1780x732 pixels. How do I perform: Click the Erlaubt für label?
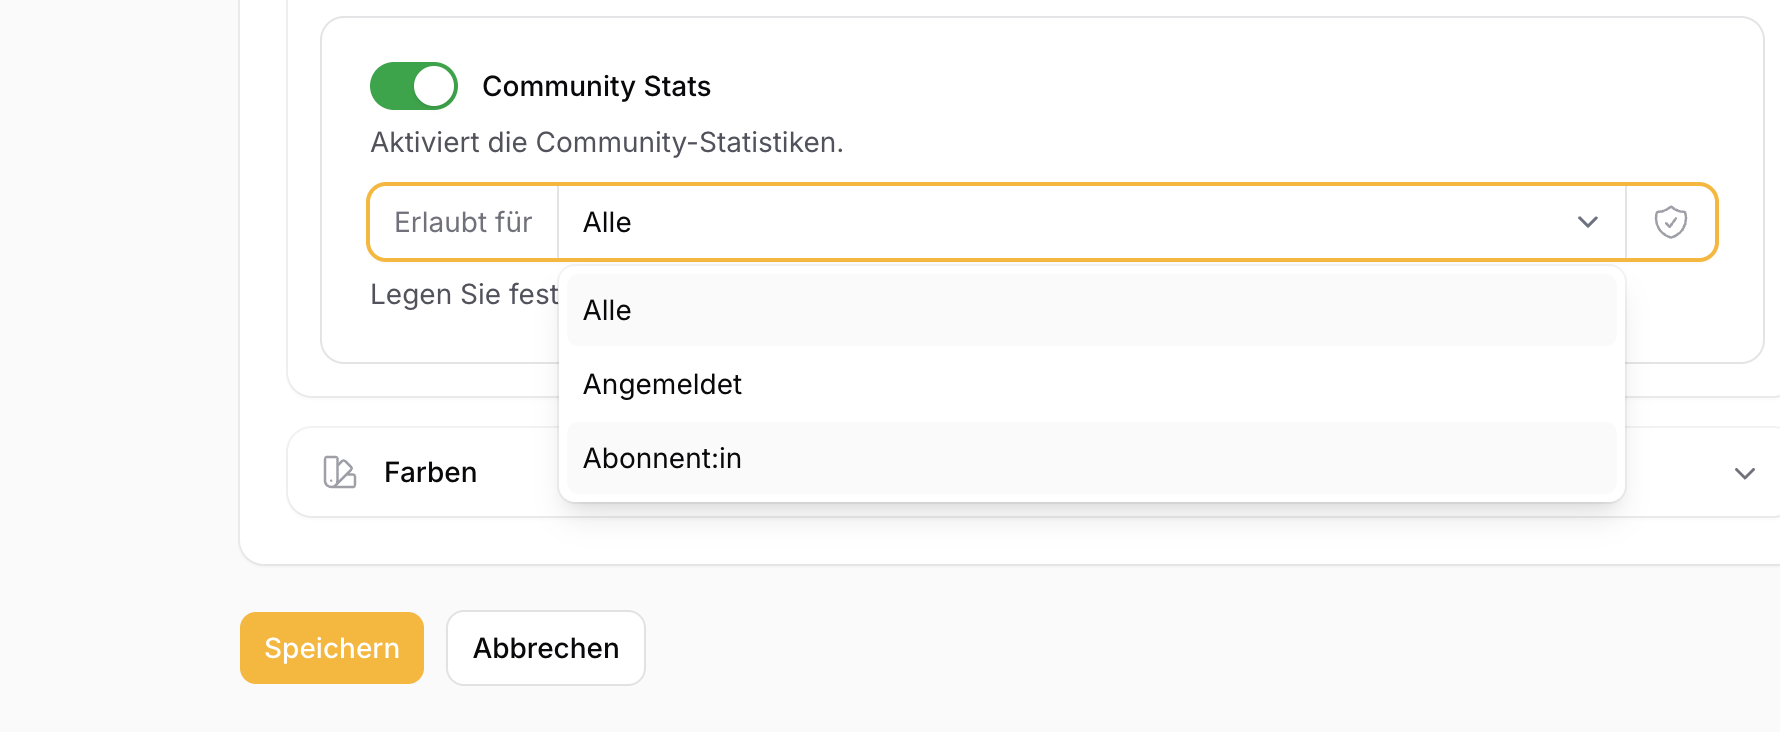click(463, 222)
